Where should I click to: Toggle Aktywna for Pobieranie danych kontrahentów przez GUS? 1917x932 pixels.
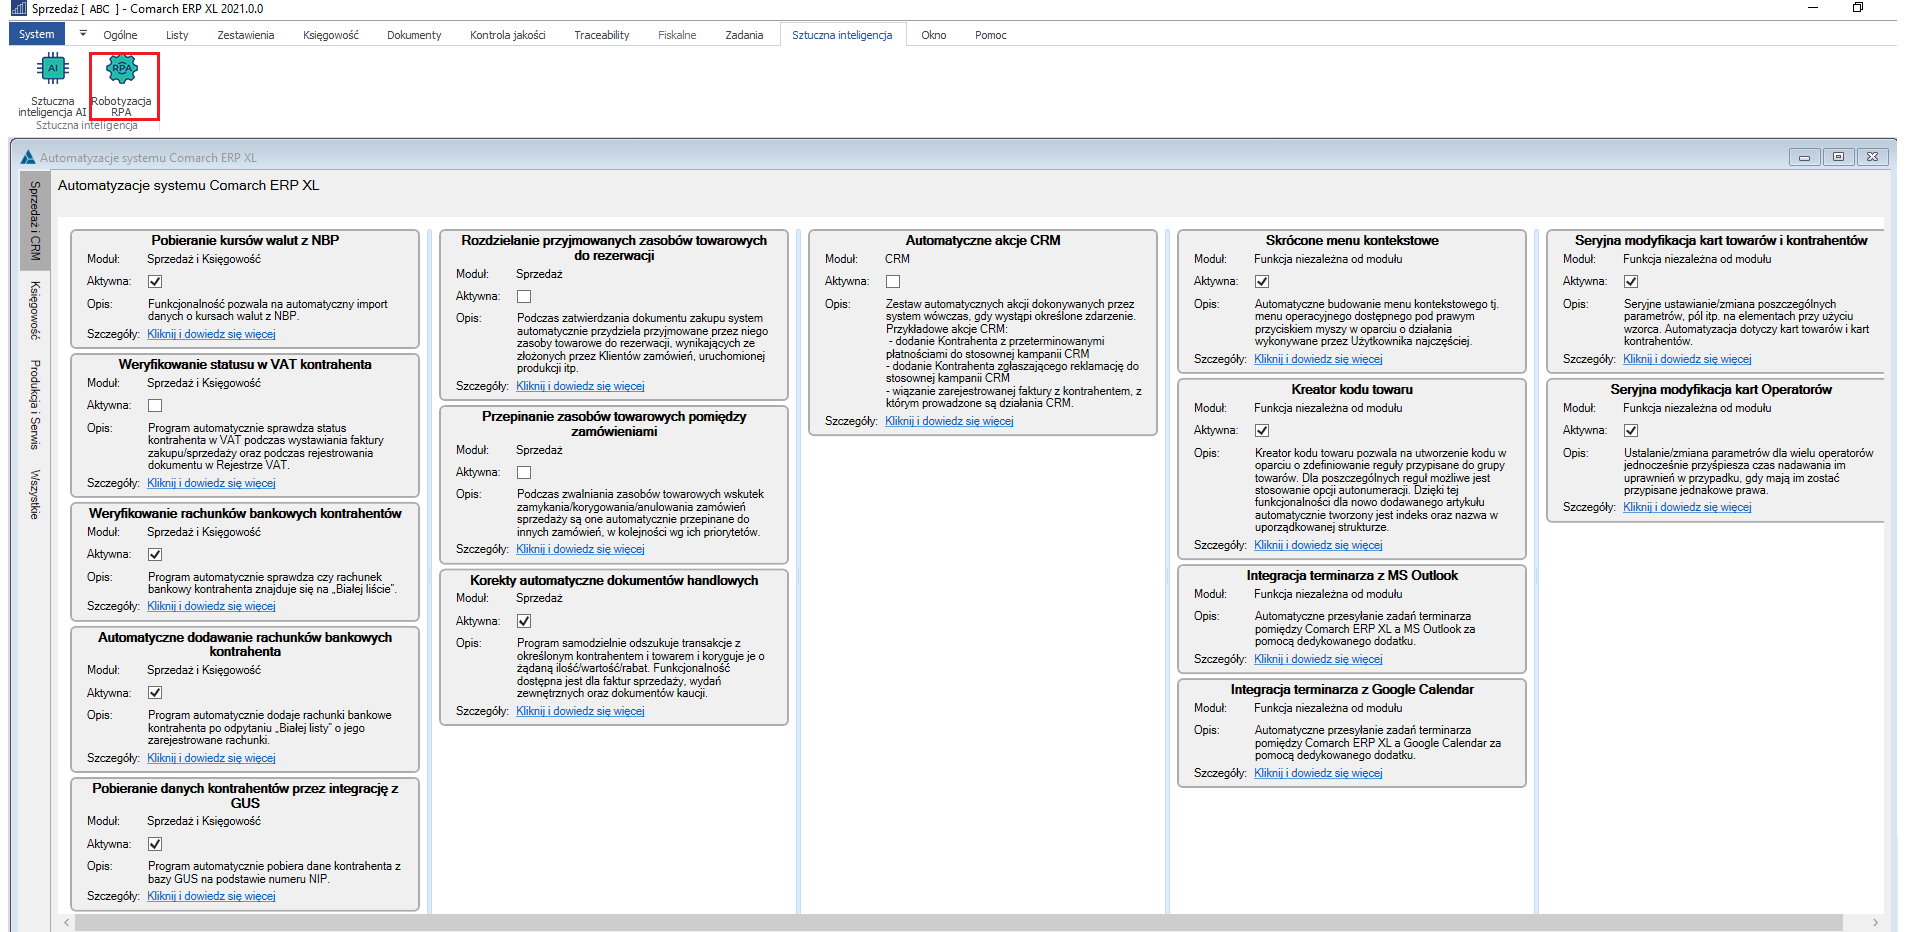click(x=155, y=844)
